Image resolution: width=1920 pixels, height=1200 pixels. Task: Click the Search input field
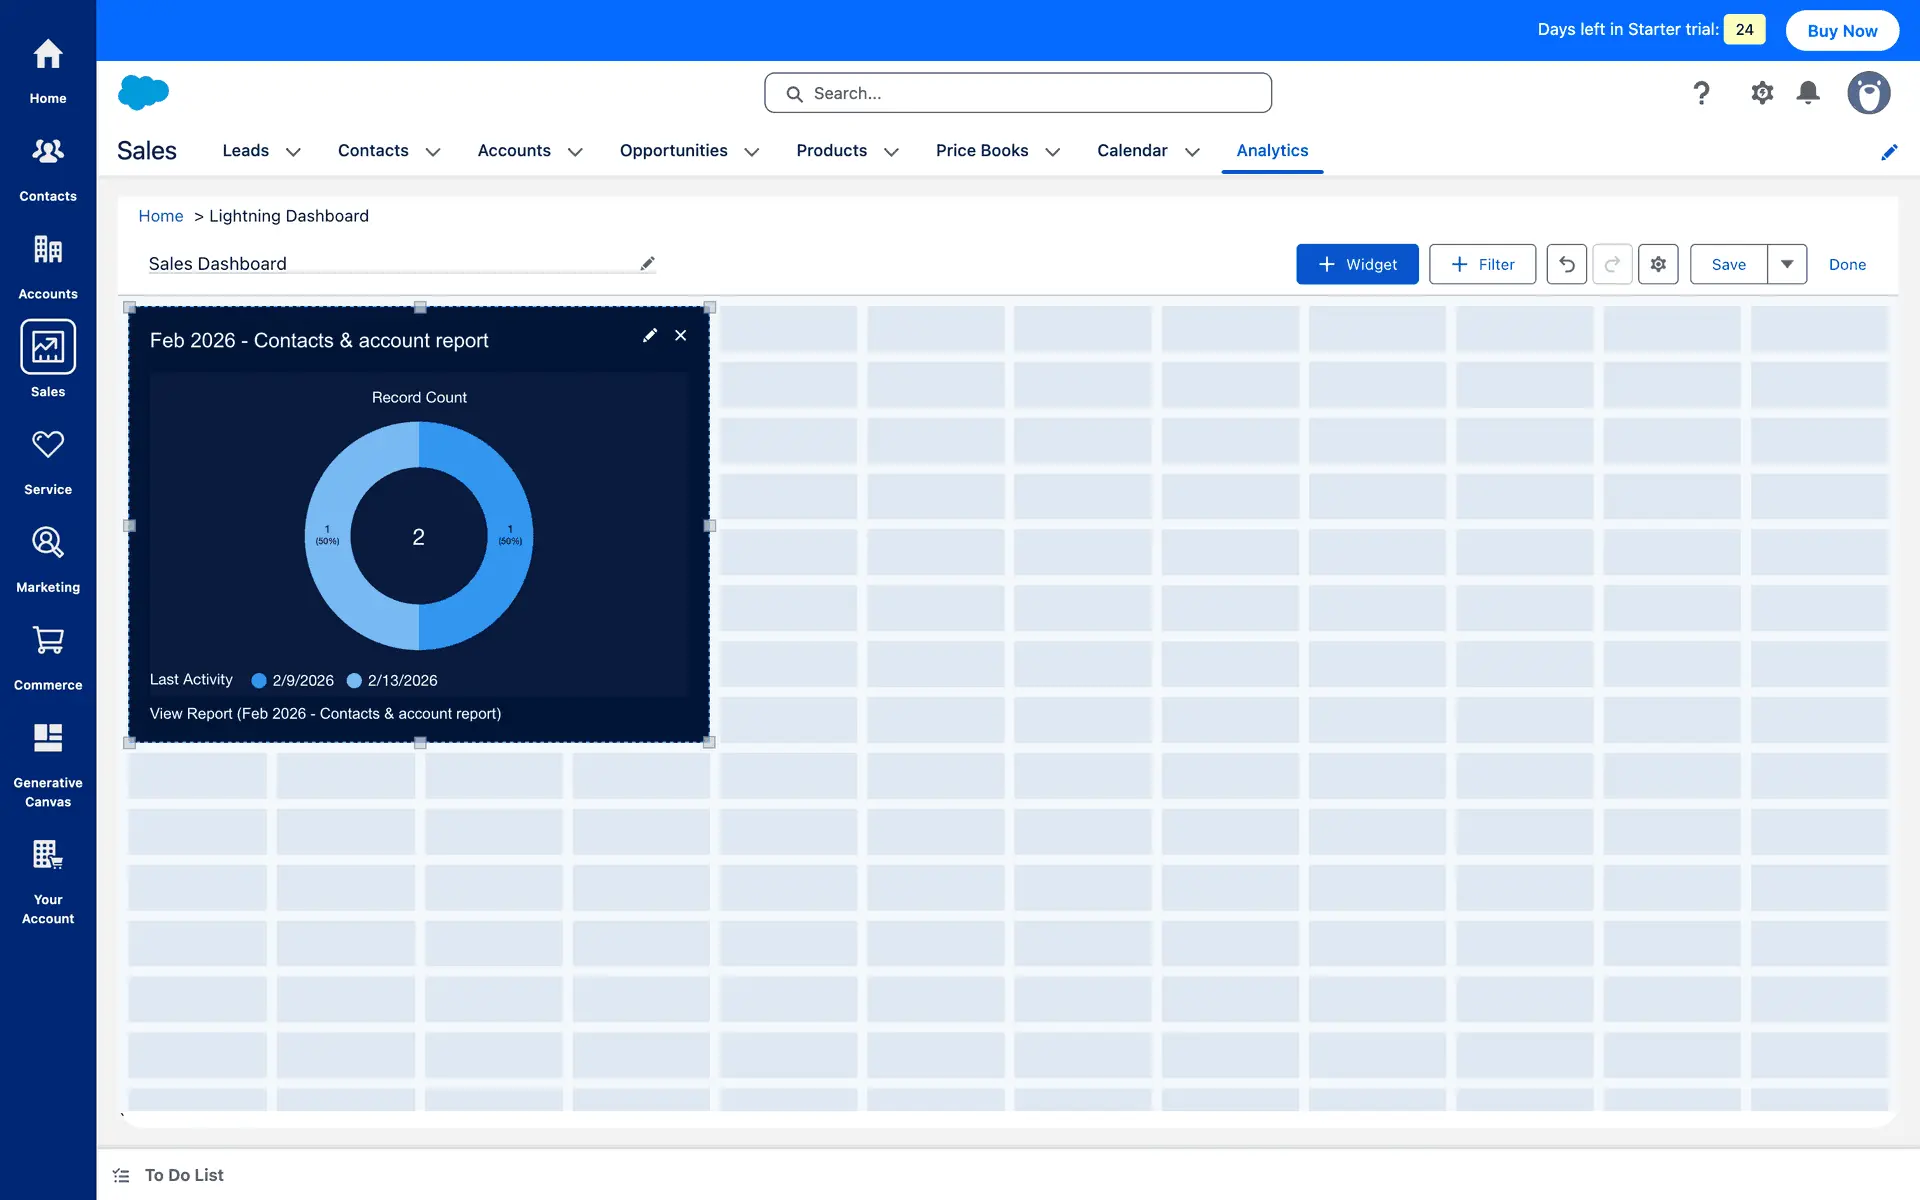[x=1018, y=93]
